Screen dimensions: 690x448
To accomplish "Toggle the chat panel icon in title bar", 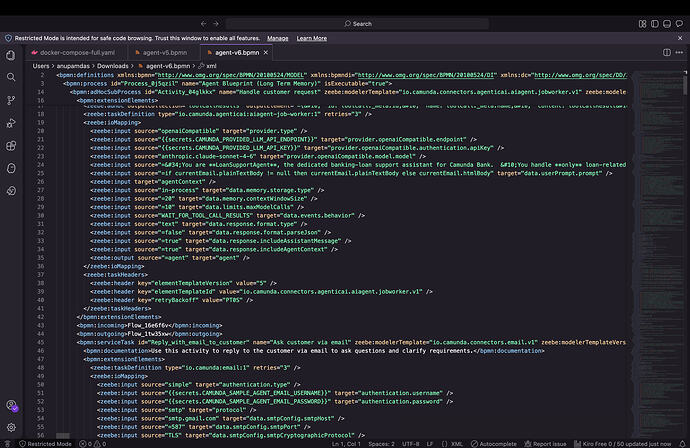I will [679, 24].
